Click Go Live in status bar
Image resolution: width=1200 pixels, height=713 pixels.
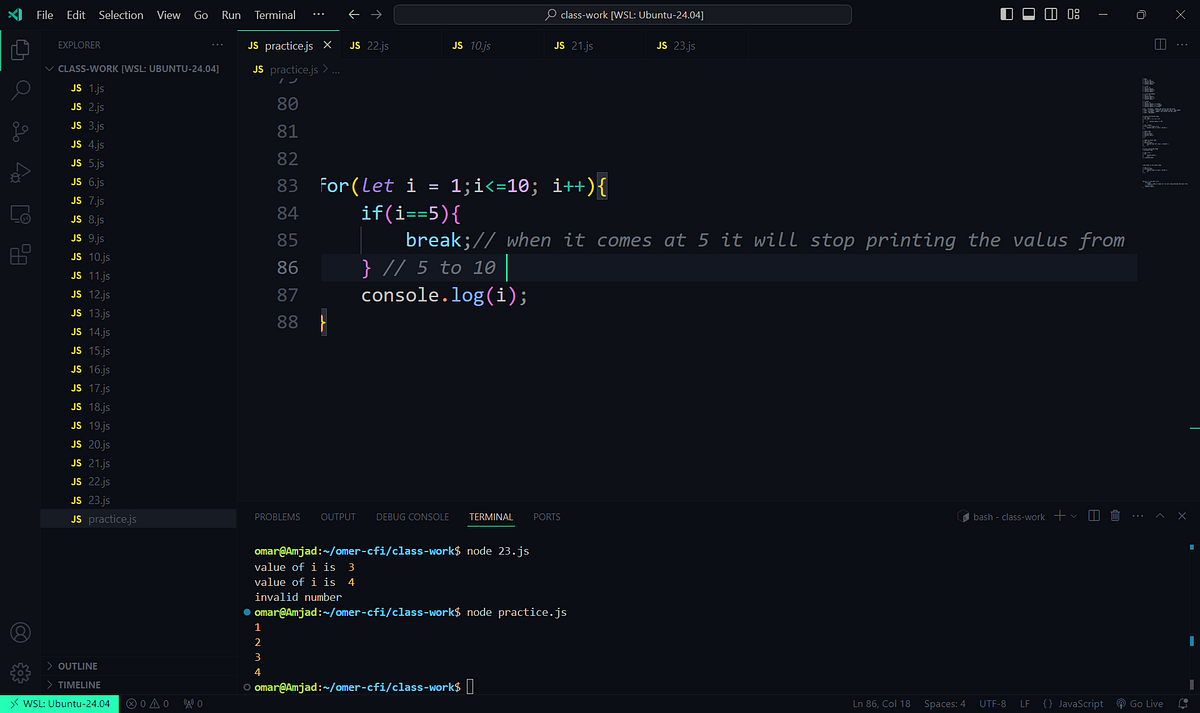(x=1140, y=704)
